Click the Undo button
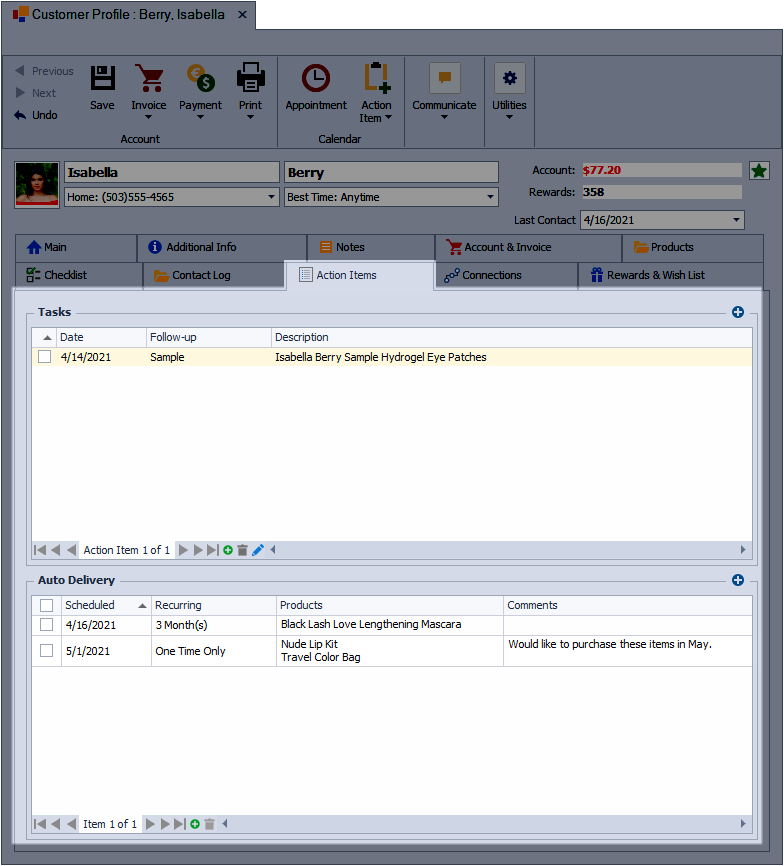The height and width of the screenshot is (866, 784). tap(36, 115)
